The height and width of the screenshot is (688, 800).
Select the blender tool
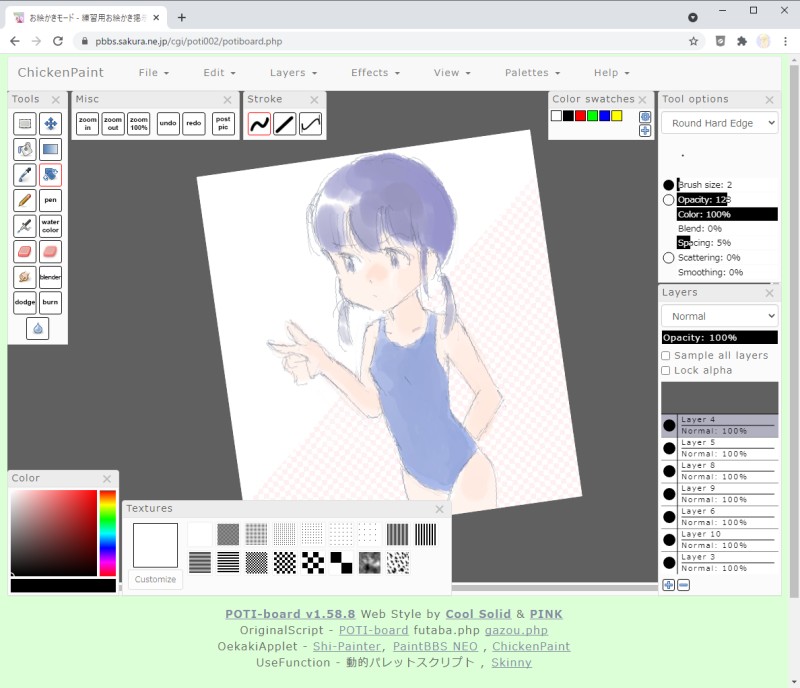click(x=50, y=277)
